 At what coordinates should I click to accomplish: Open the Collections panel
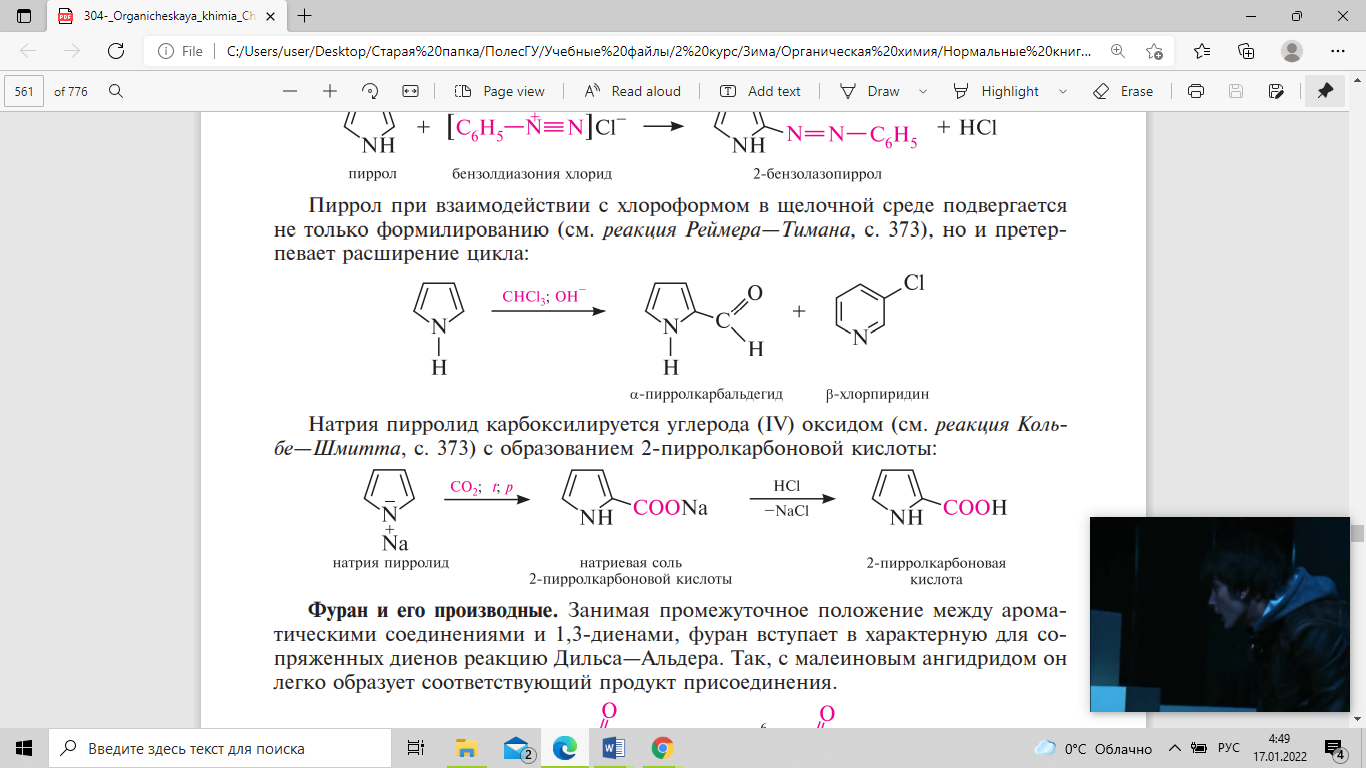click(x=1246, y=51)
